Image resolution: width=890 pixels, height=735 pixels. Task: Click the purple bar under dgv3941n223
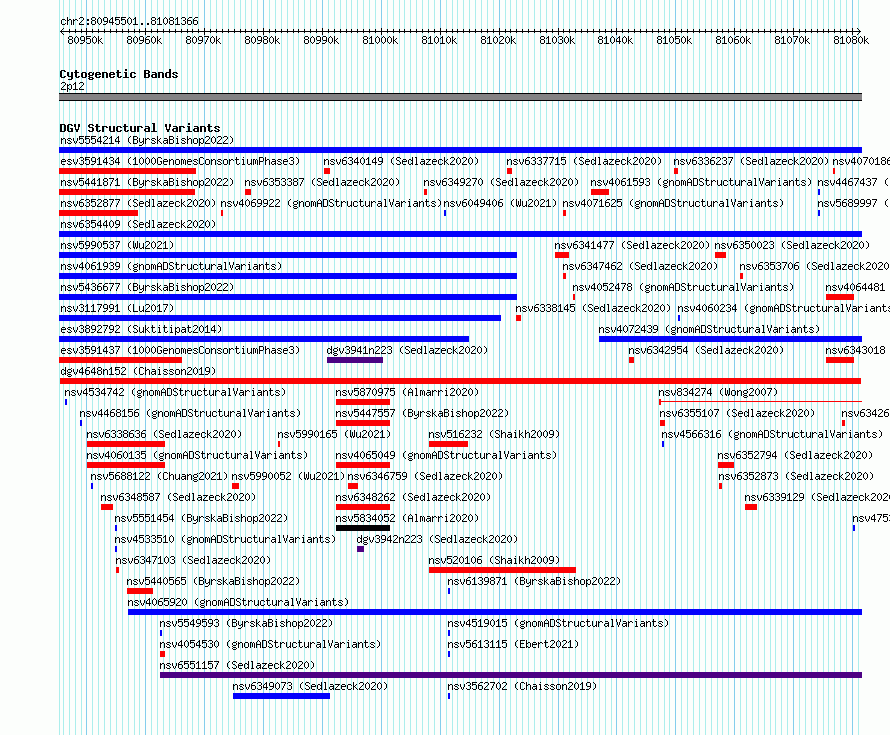point(355,360)
